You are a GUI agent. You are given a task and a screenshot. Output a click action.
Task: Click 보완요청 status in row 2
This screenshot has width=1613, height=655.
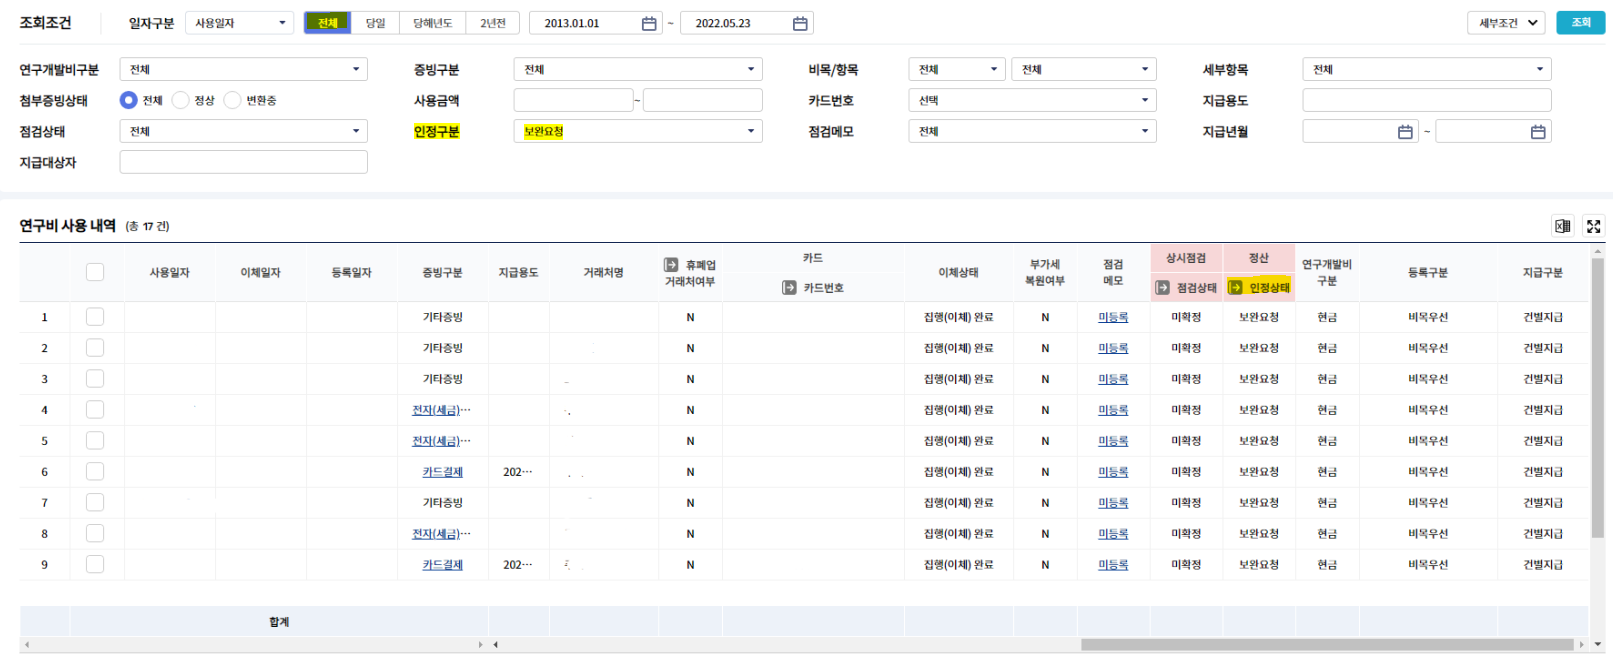point(1259,348)
